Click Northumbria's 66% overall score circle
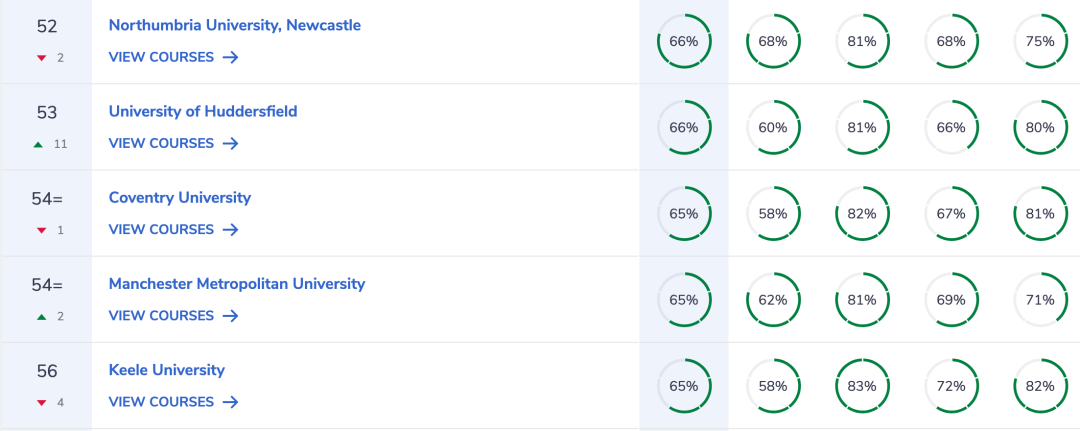This screenshot has width=1080, height=431. pyautogui.click(x=684, y=41)
